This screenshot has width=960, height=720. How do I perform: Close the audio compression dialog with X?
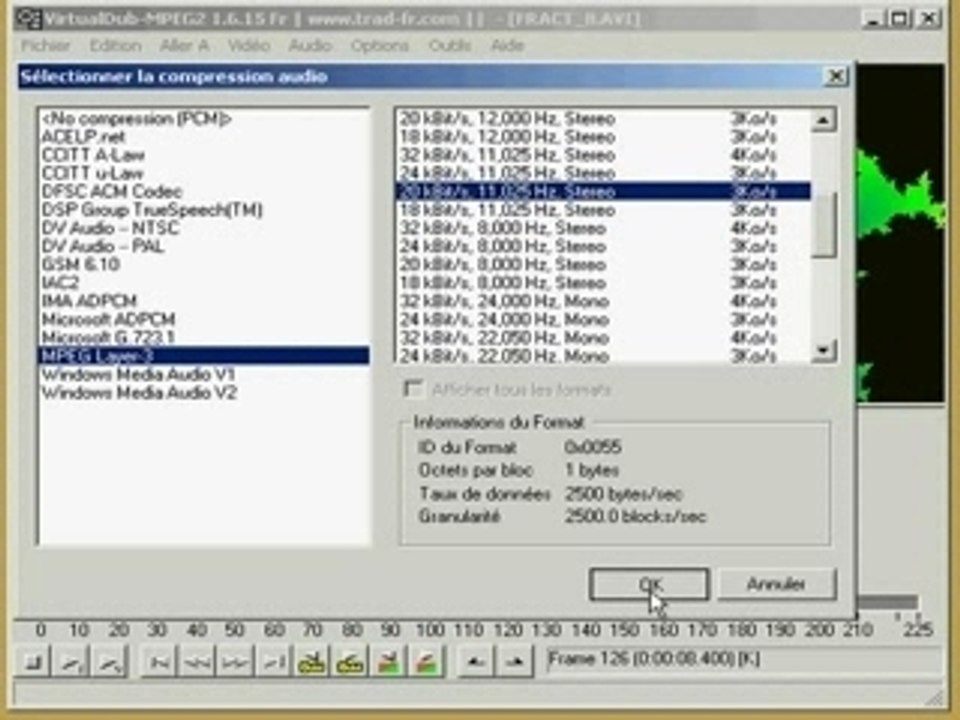point(835,77)
